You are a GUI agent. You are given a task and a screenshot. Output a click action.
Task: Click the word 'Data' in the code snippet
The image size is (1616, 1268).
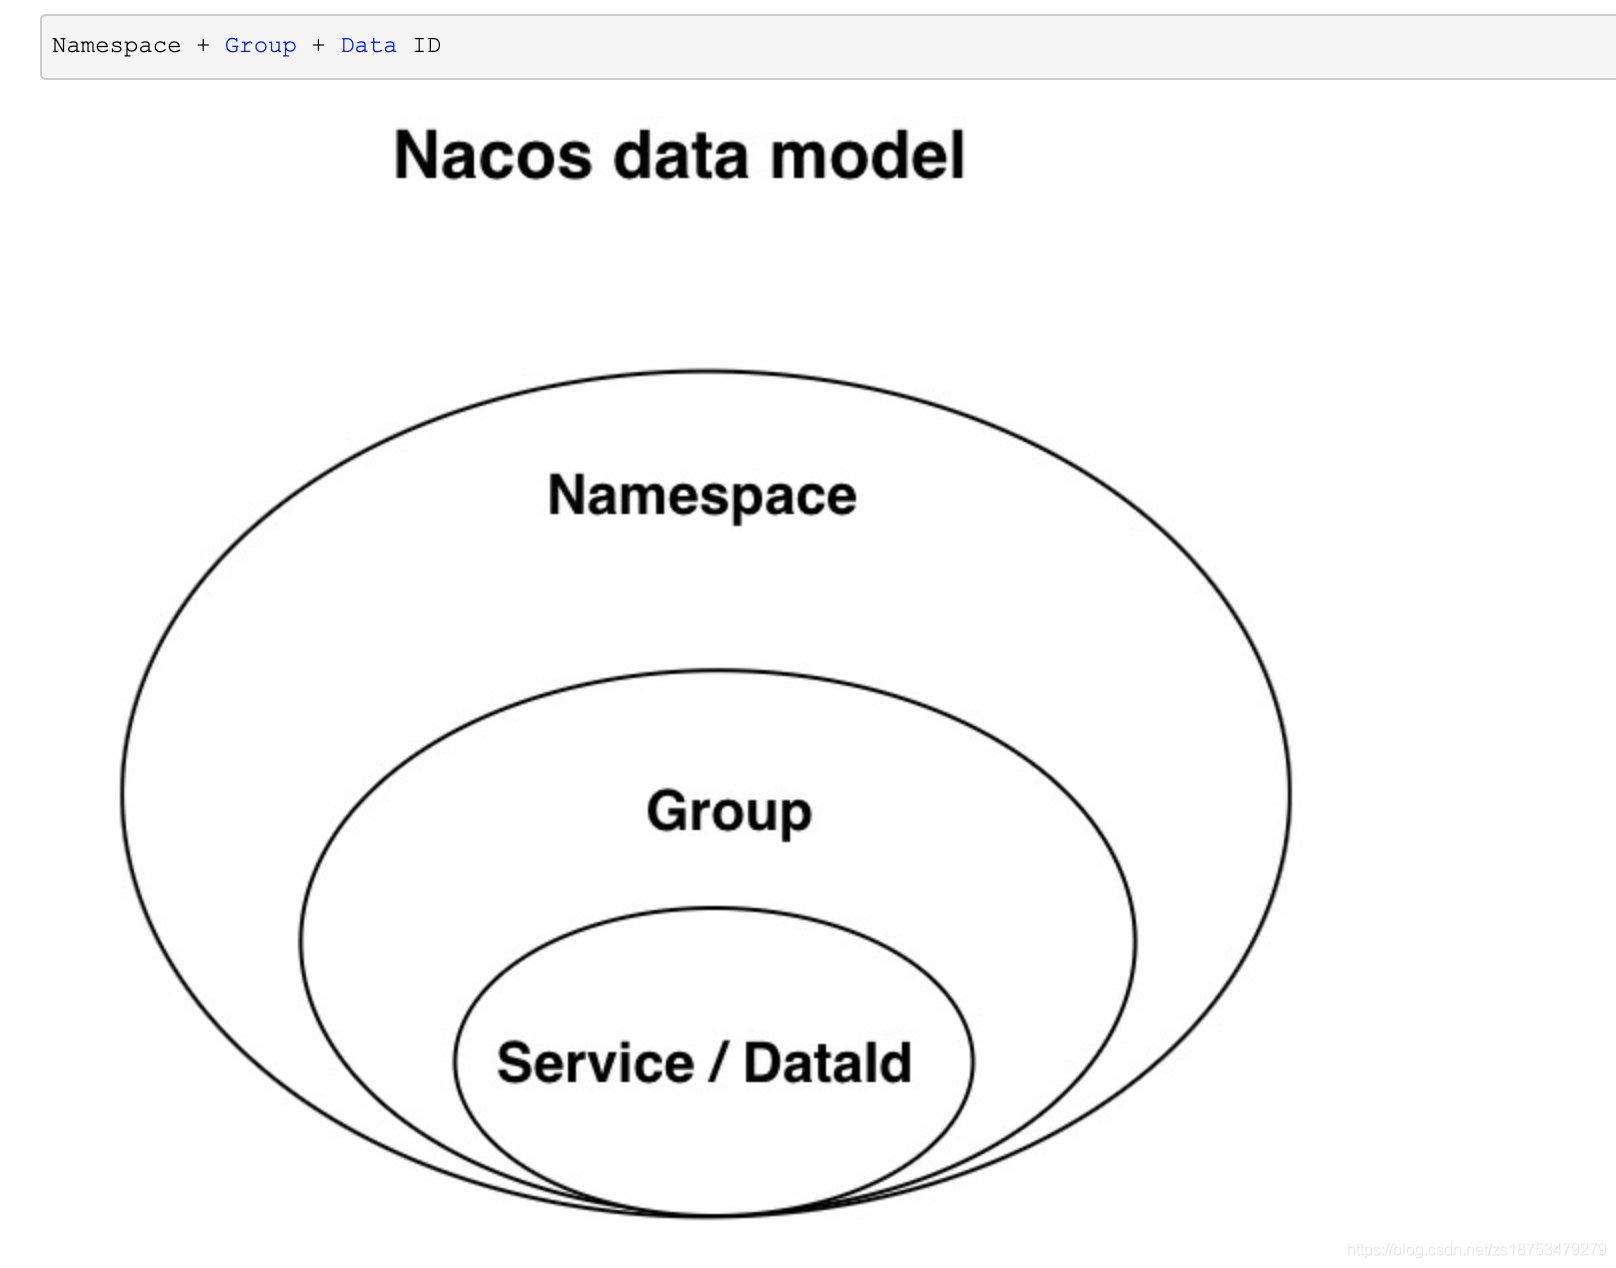(x=368, y=46)
